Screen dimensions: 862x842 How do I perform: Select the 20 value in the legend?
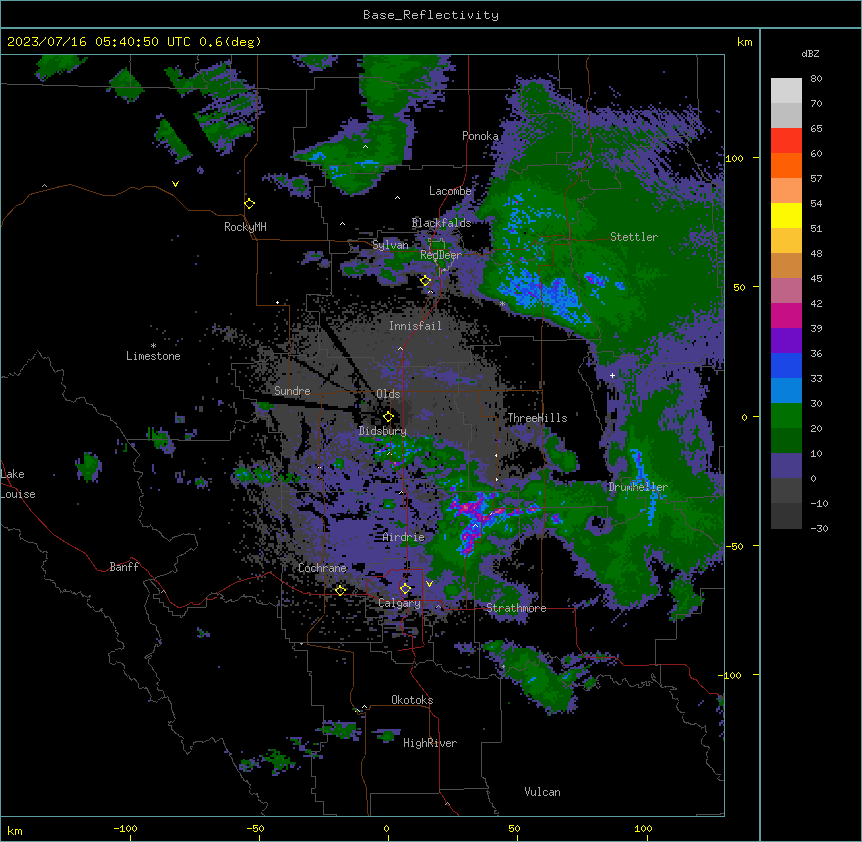click(816, 429)
